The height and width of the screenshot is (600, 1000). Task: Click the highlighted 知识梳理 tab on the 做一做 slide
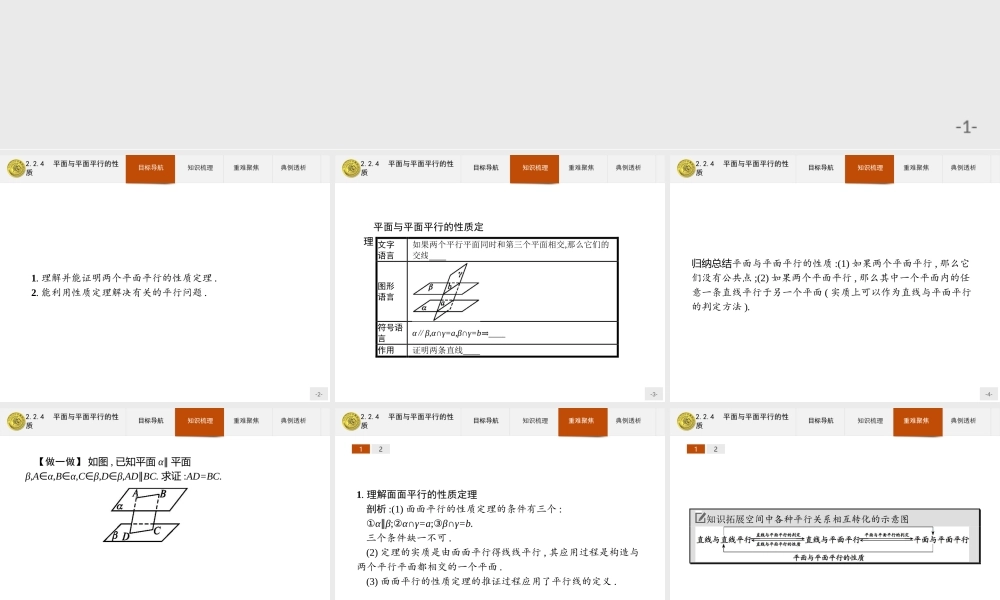point(199,421)
